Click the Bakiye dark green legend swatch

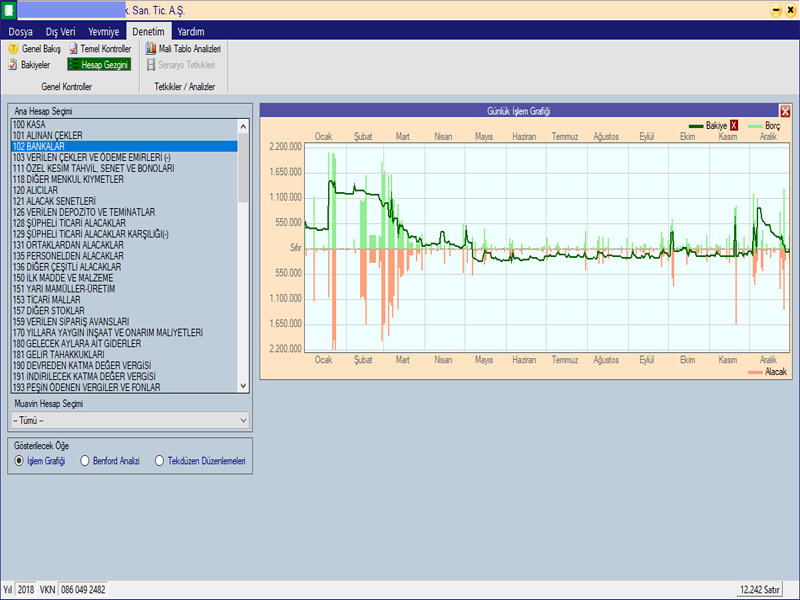696,126
